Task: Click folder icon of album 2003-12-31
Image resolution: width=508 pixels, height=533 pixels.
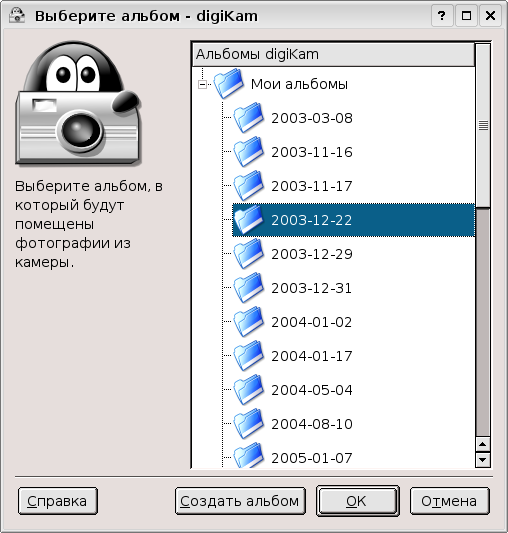Action: [x=249, y=288]
